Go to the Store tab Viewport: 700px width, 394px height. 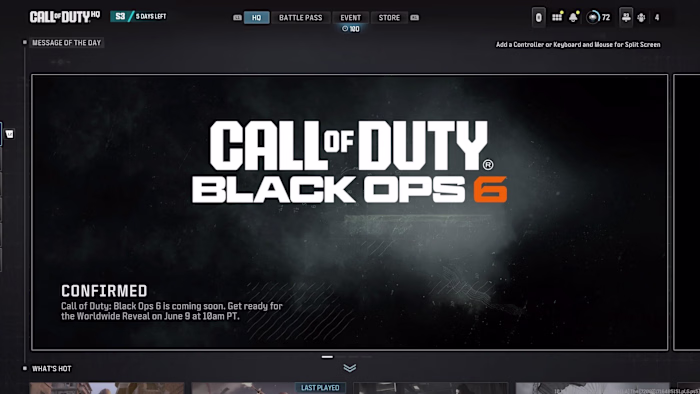click(389, 17)
